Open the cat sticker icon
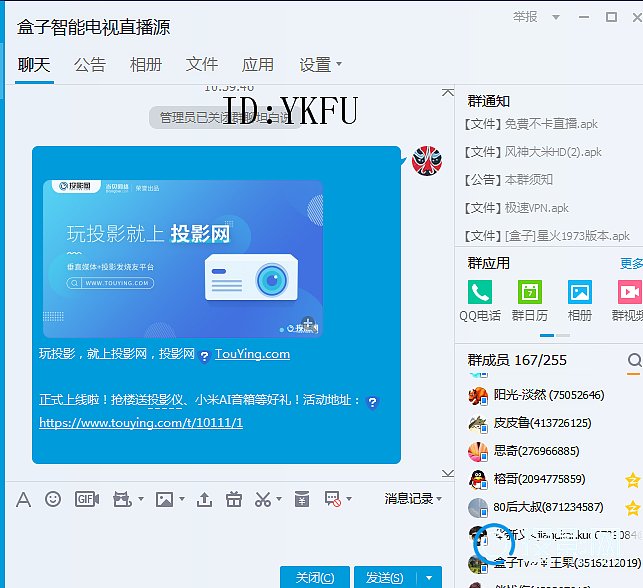 tap(122, 499)
